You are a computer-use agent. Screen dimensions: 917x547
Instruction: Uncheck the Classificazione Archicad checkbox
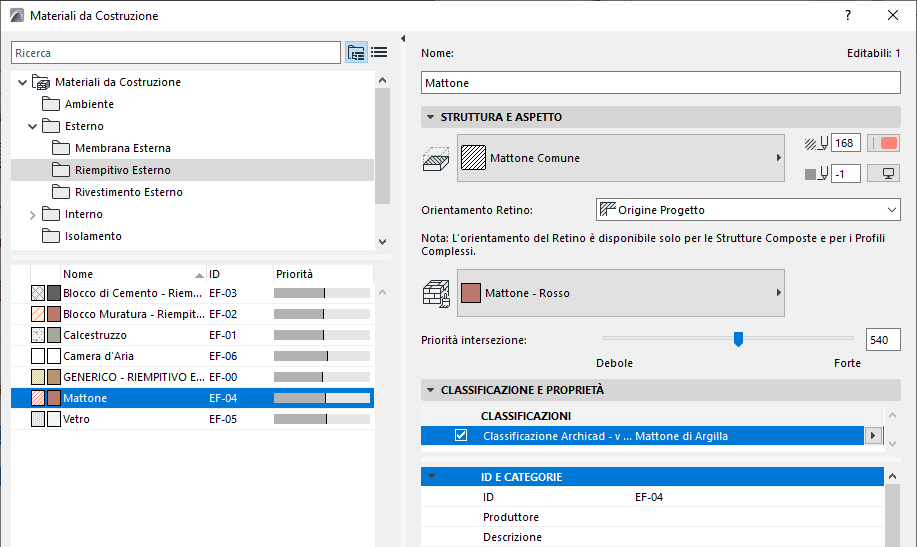click(461, 436)
